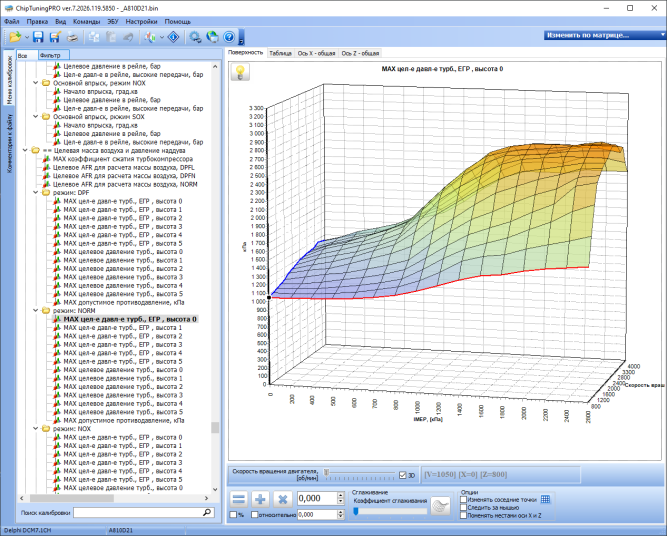
Task: Switch to the Таблица tab
Action: pos(280,53)
